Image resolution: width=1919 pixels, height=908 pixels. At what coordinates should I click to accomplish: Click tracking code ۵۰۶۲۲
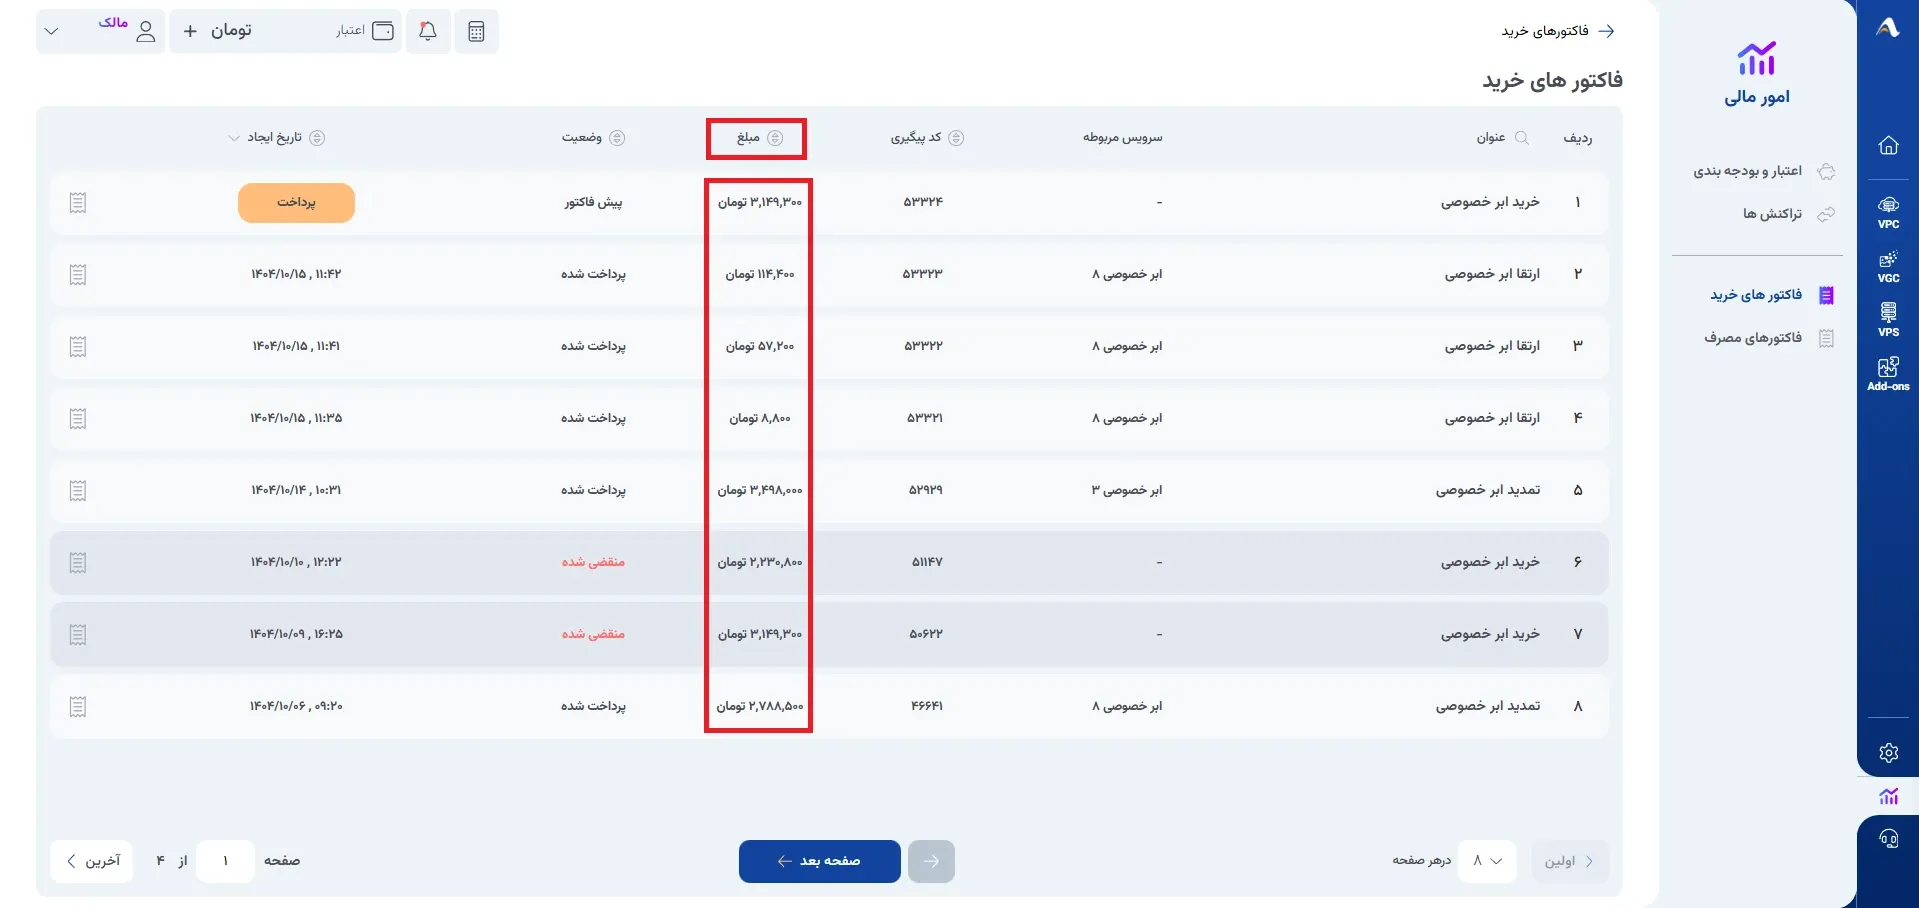926,634
